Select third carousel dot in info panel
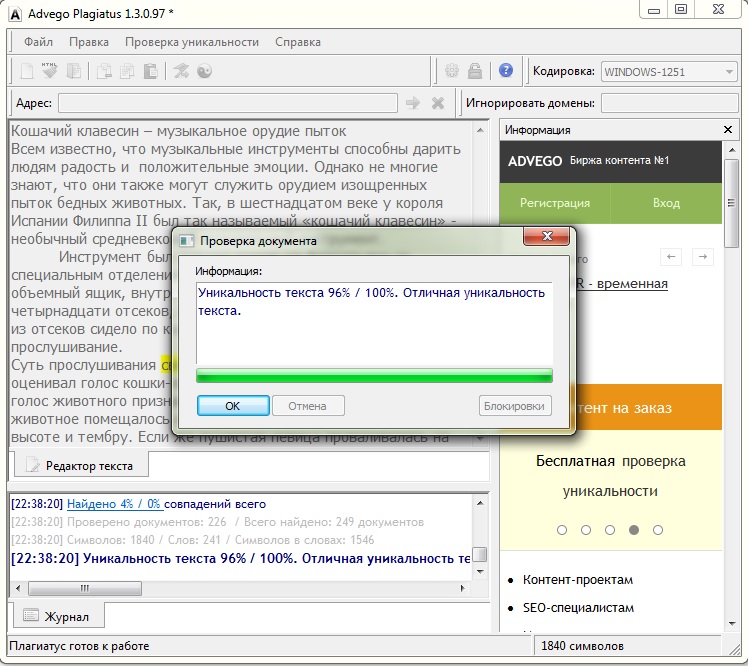Viewport: 748px width, 666px height. (x=610, y=530)
